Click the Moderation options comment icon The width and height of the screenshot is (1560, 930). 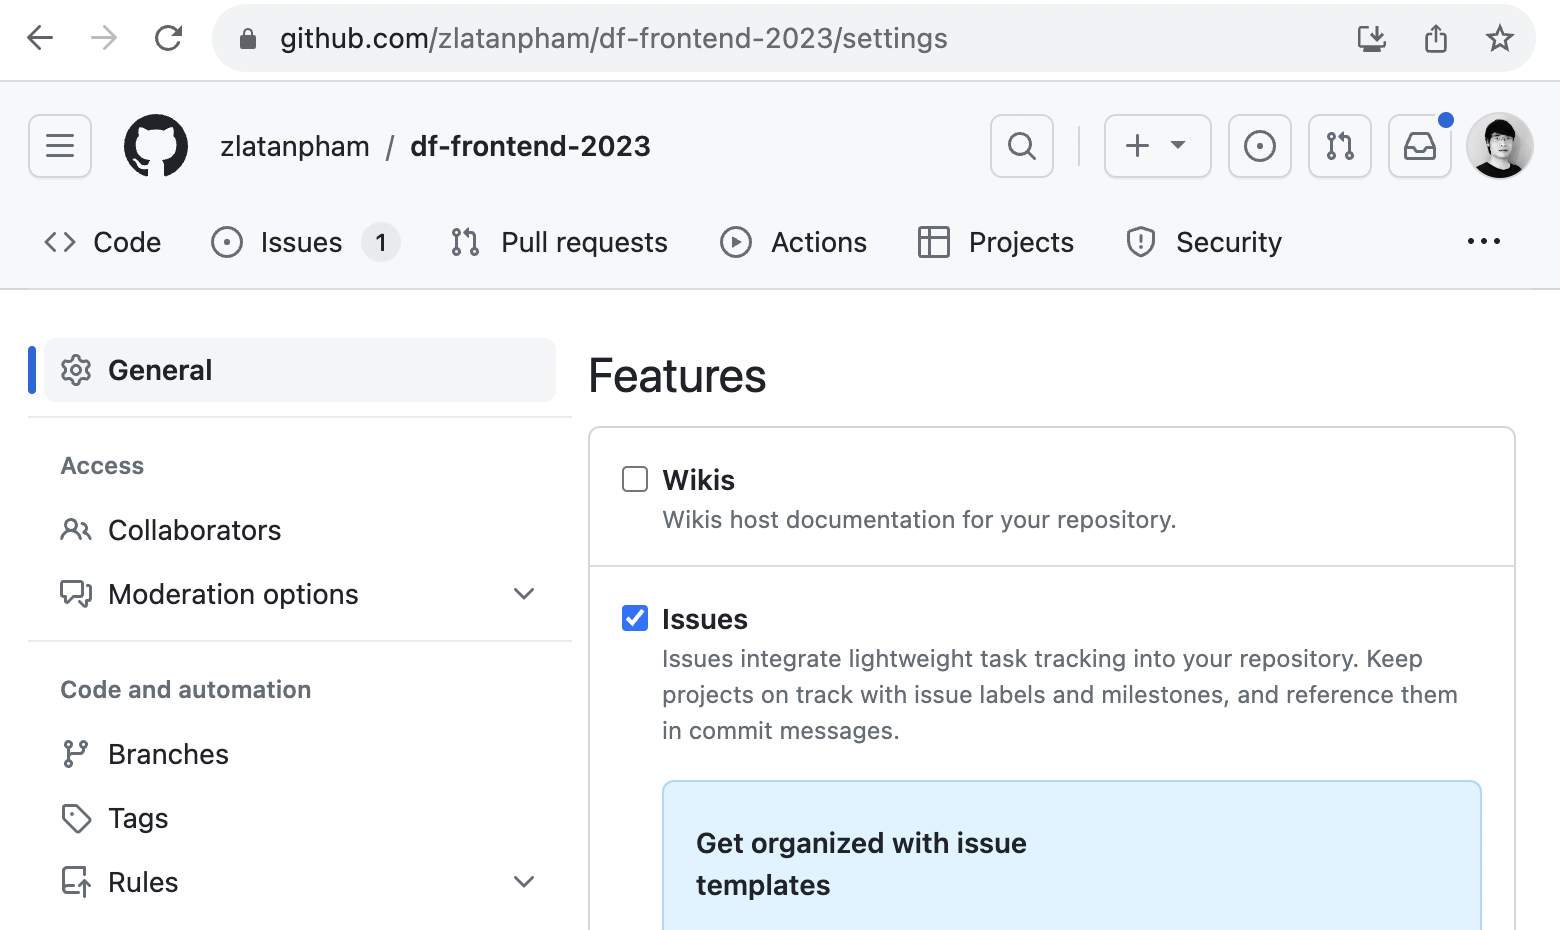click(x=76, y=594)
